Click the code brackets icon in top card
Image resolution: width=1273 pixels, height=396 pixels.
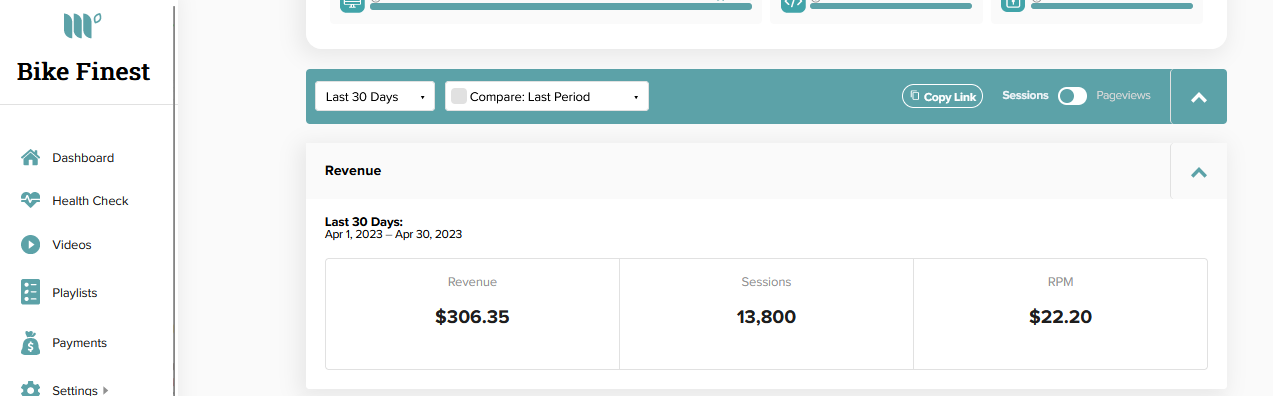click(793, 4)
